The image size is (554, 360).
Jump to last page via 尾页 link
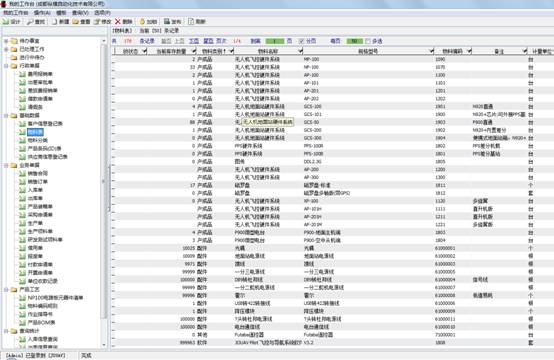(208, 41)
